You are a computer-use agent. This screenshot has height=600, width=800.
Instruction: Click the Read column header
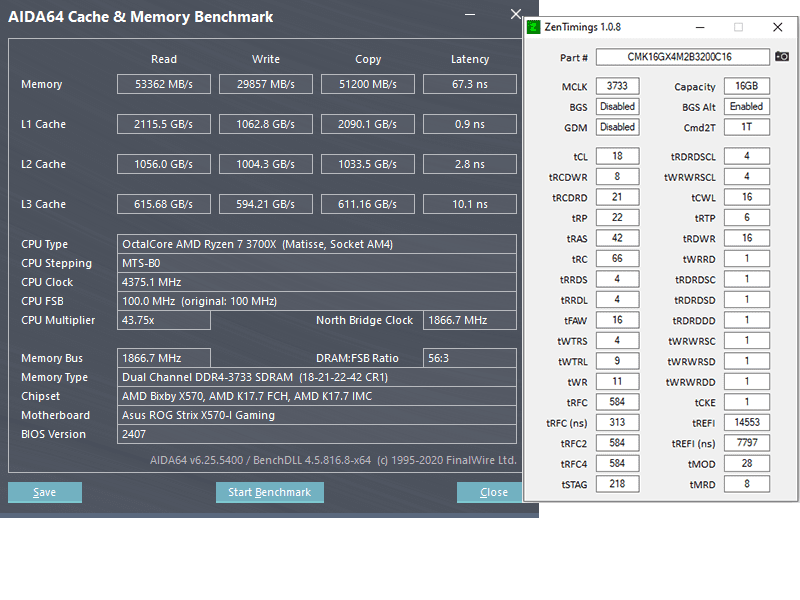pyautogui.click(x=164, y=59)
